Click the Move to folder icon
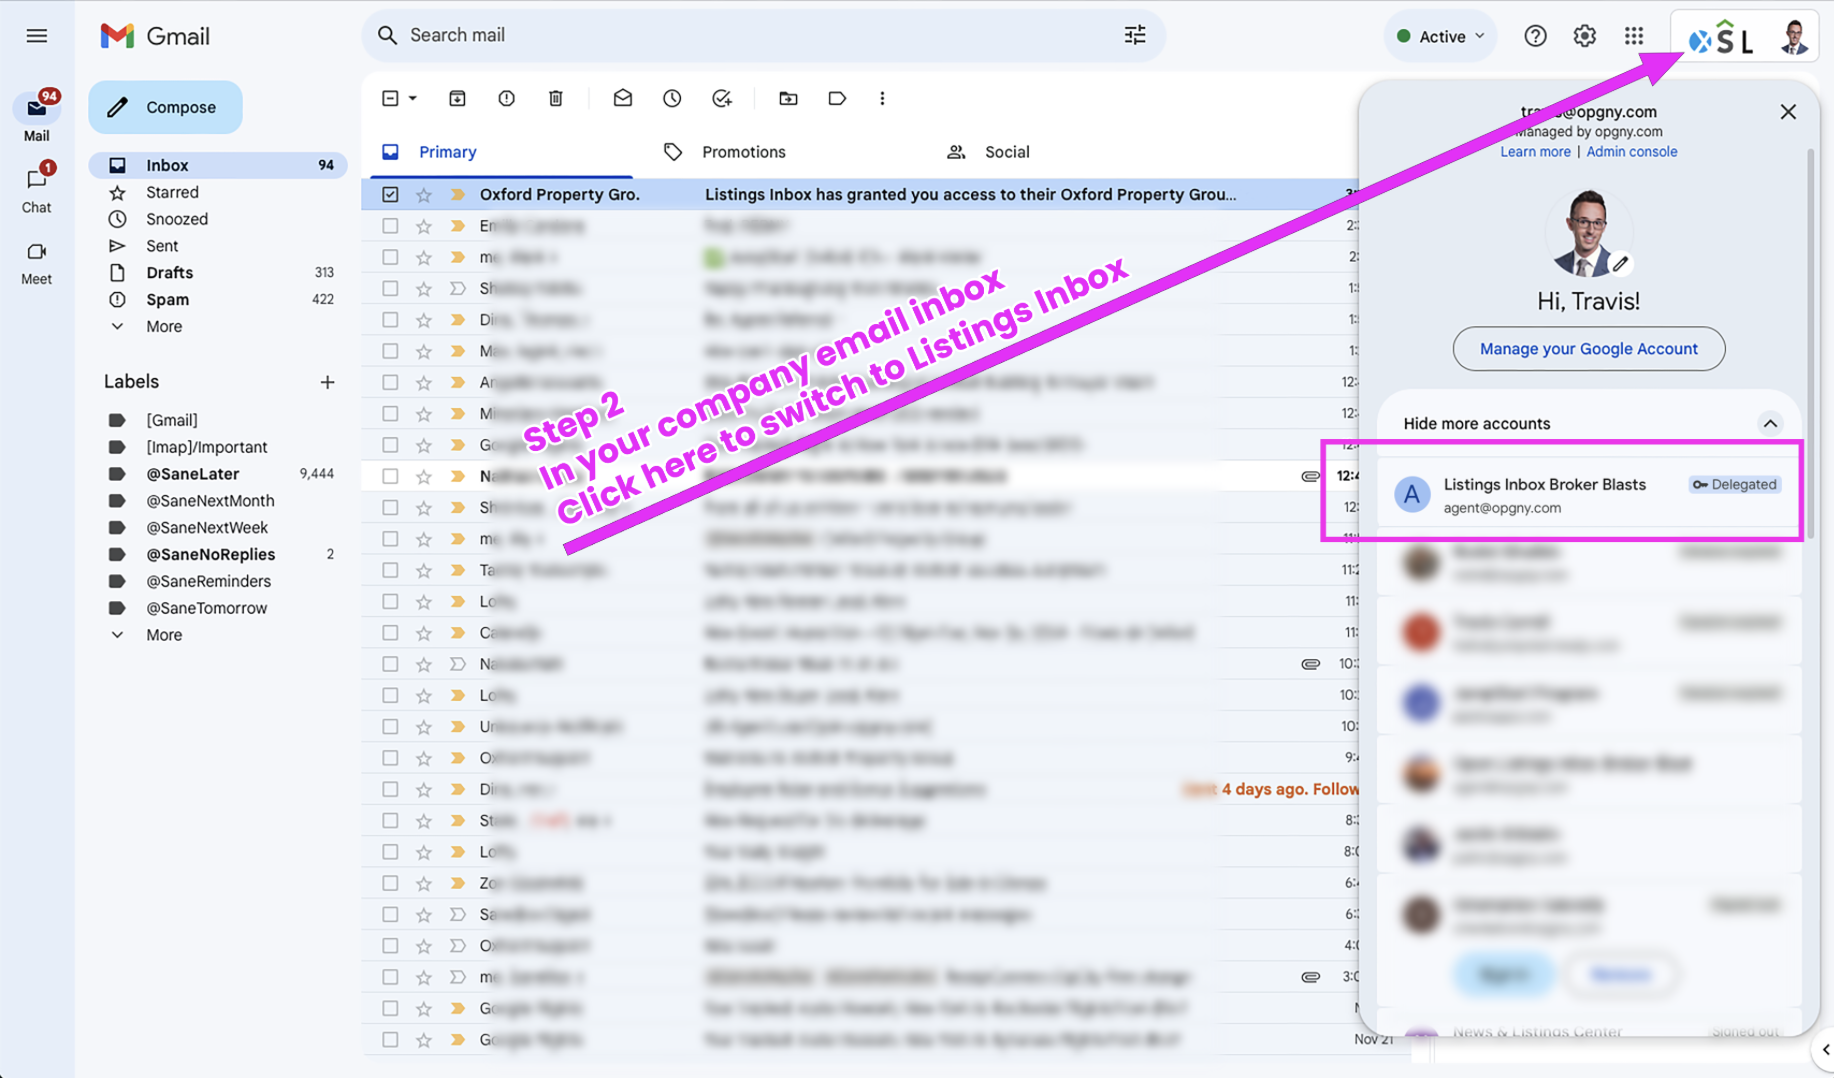This screenshot has height=1078, width=1834. (788, 98)
